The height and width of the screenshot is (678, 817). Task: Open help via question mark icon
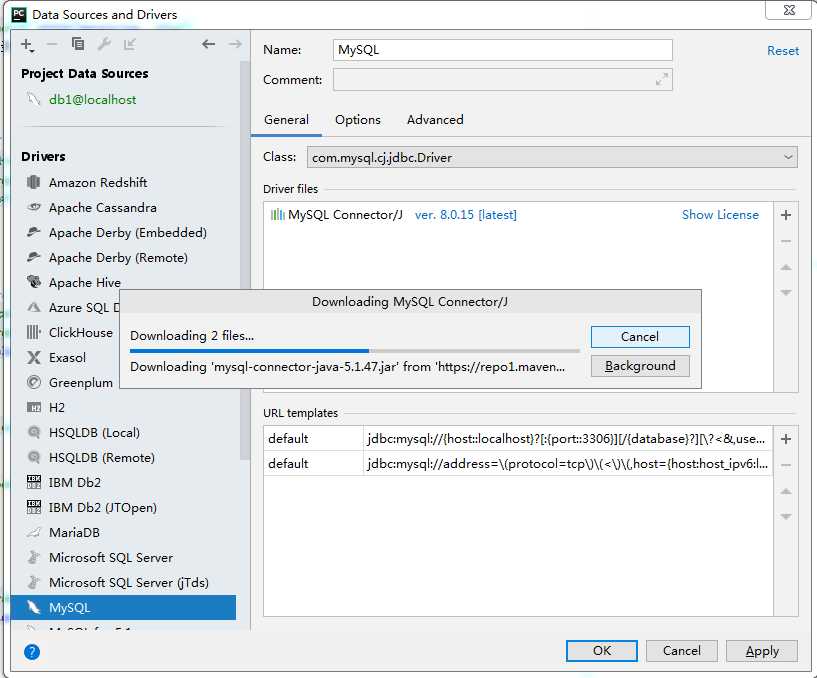(x=32, y=652)
